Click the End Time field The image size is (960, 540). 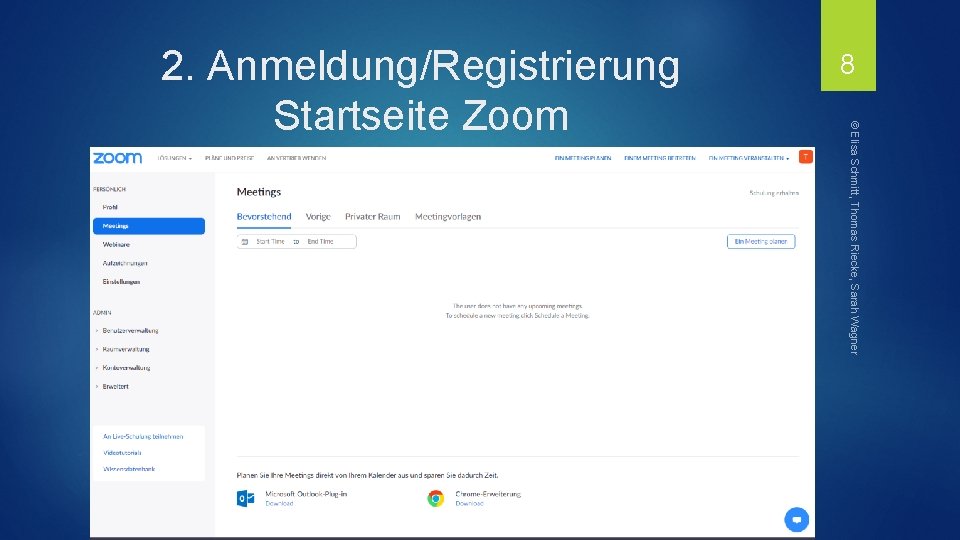[x=320, y=242]
